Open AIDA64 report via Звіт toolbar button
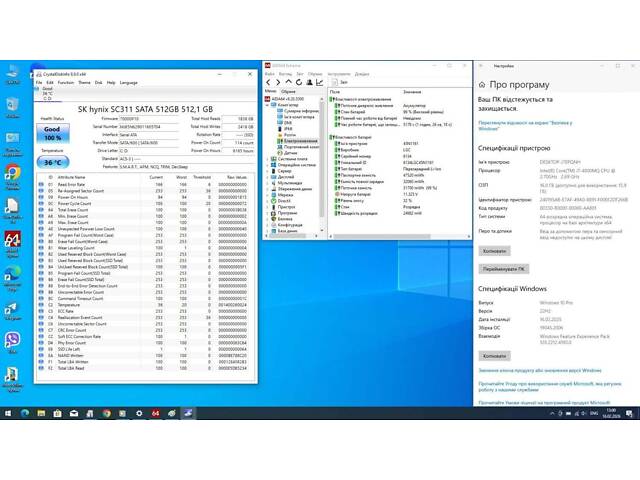Image resolution: width=640 pixels, height=480 pixels. pos(340,82)
